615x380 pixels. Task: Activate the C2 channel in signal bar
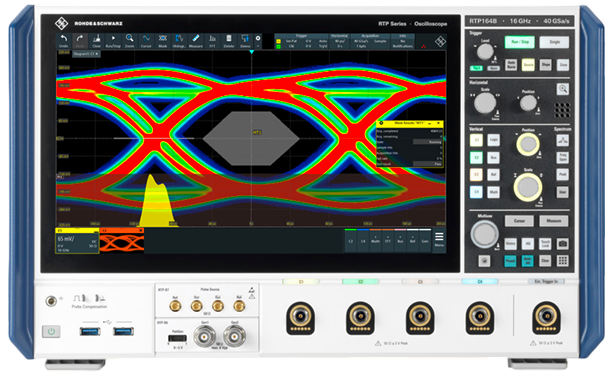351,240
